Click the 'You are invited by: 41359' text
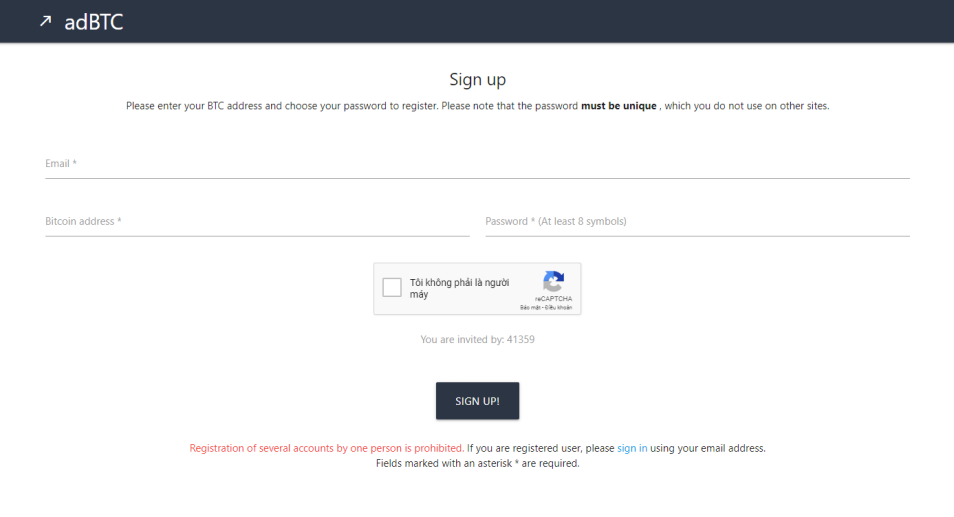Screen dimensions: 954x517 (478, 339)
